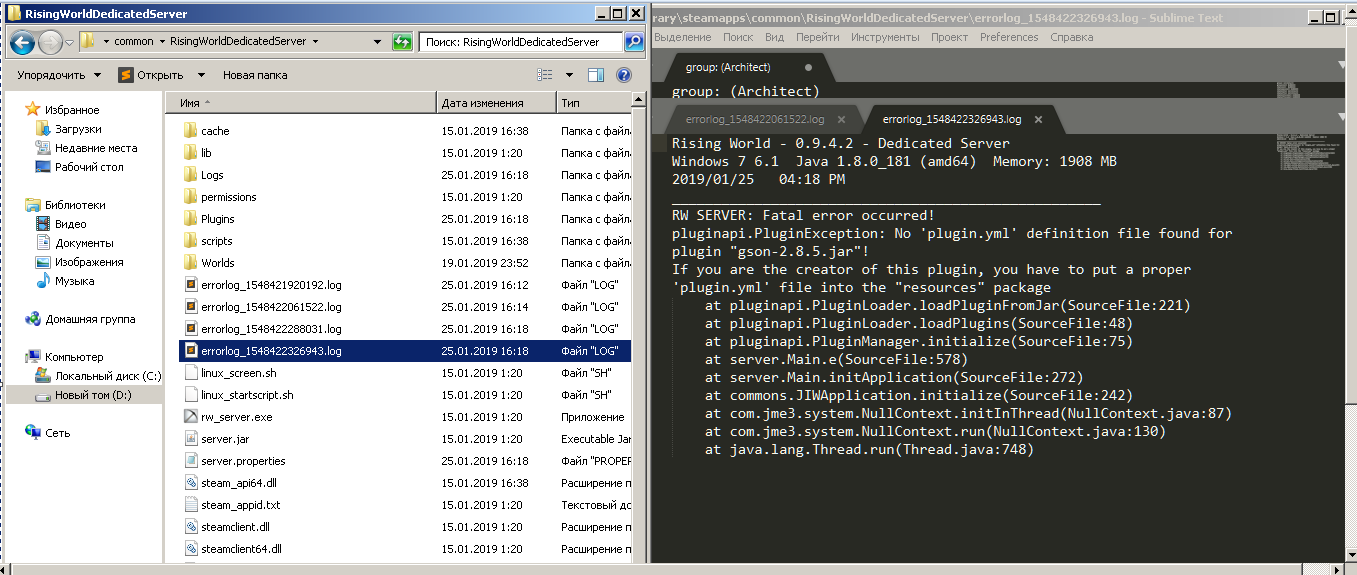The image size is (1357, 575).
Task: Click the search magnifier icon
Action: (x=634, y=42)
